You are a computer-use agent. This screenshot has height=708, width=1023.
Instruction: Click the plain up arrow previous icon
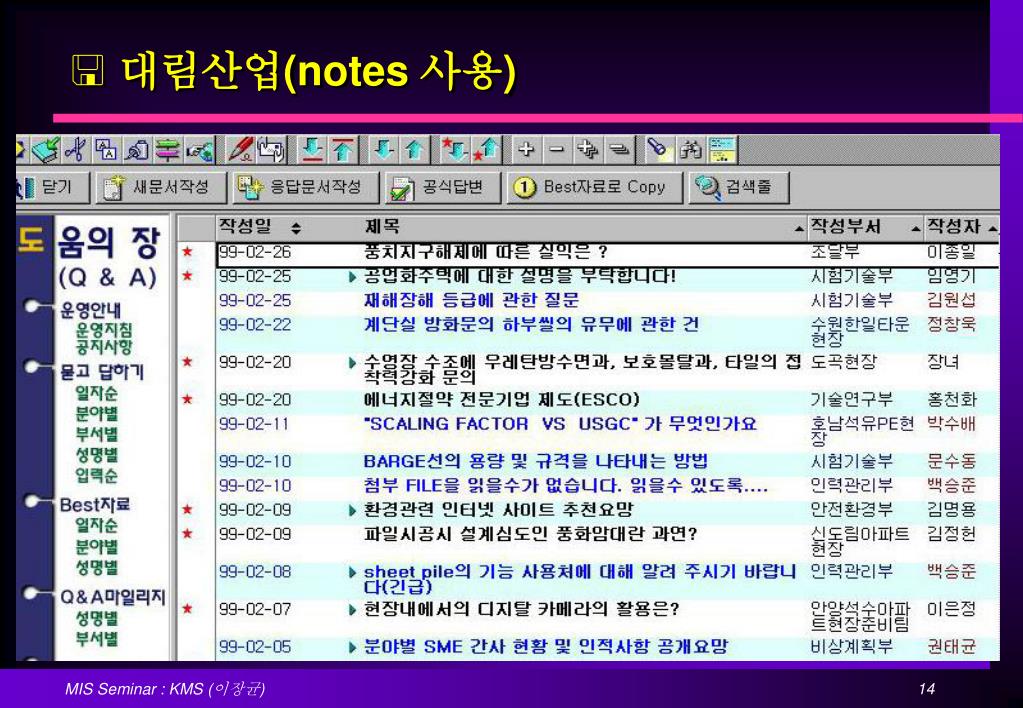pos(414,150)
